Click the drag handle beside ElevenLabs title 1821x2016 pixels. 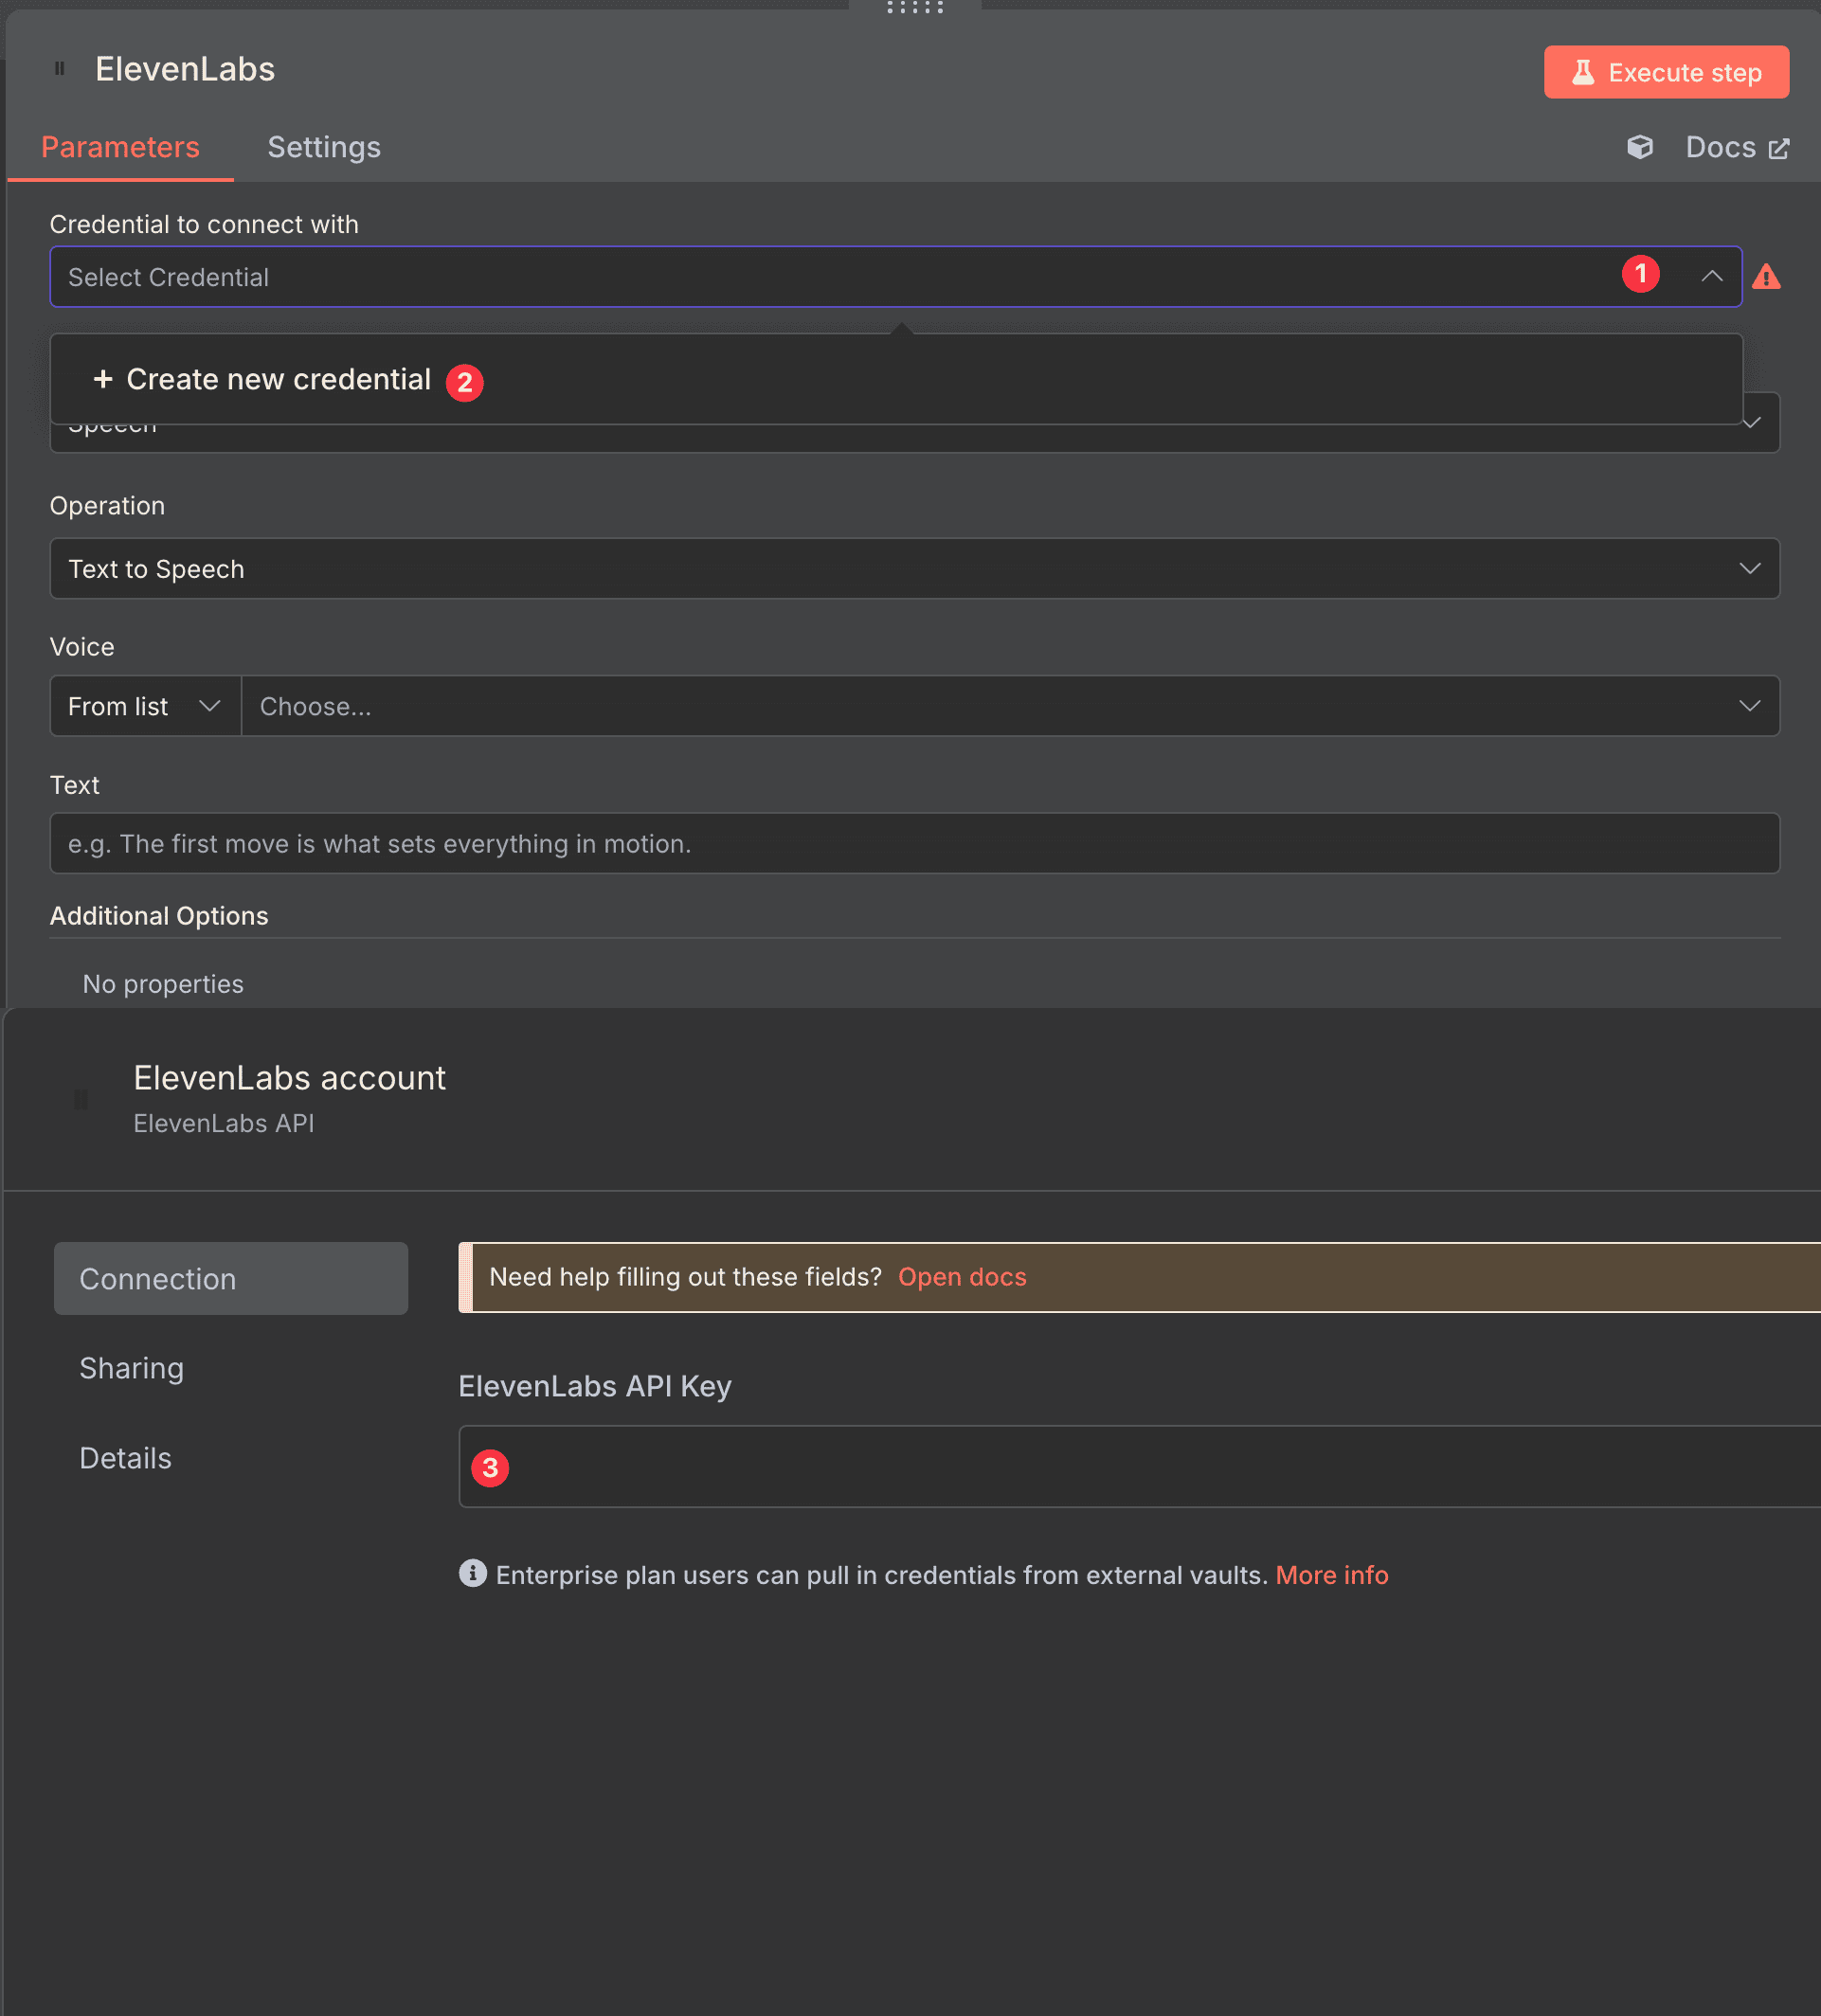pos(59,68)
